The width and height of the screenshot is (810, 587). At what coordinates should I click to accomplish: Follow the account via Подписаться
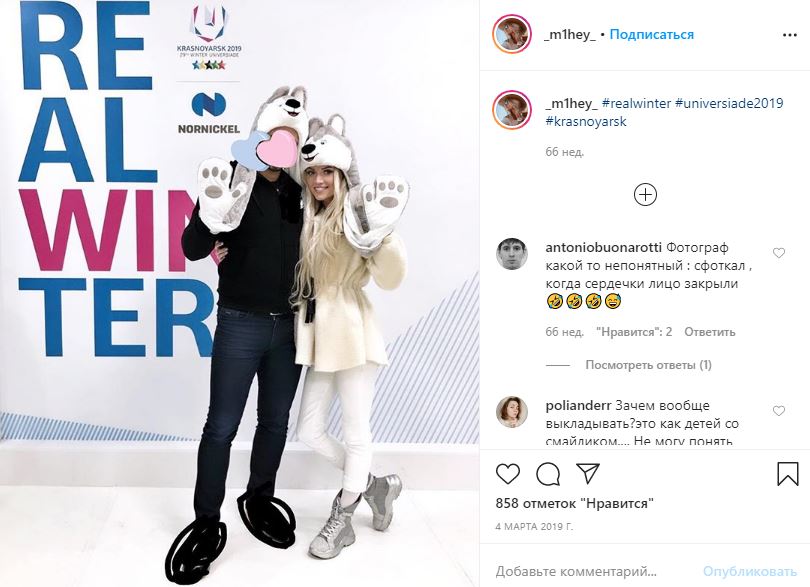point(651,35)
